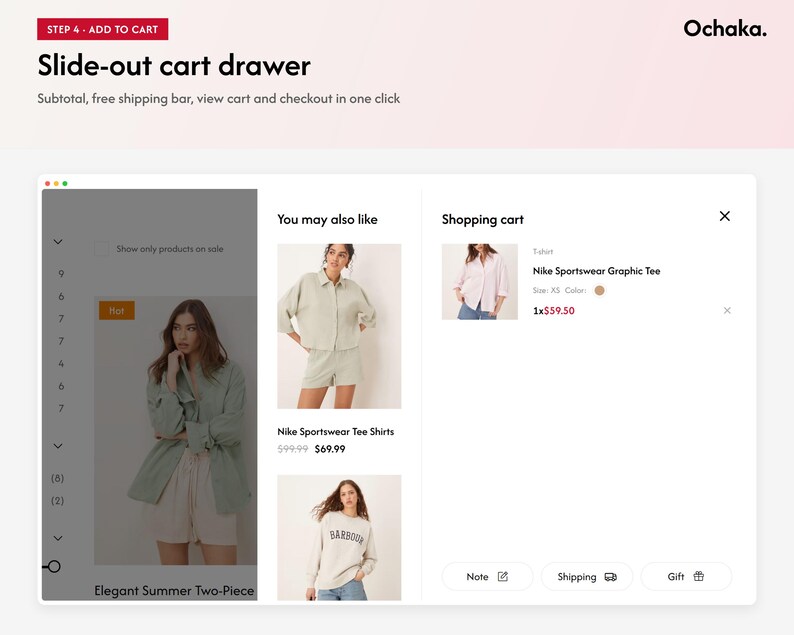This screenshot has width=794, height=635.
Task: Open Nike Sportswear Graphic Tee product link
Action: pos(596,271)
